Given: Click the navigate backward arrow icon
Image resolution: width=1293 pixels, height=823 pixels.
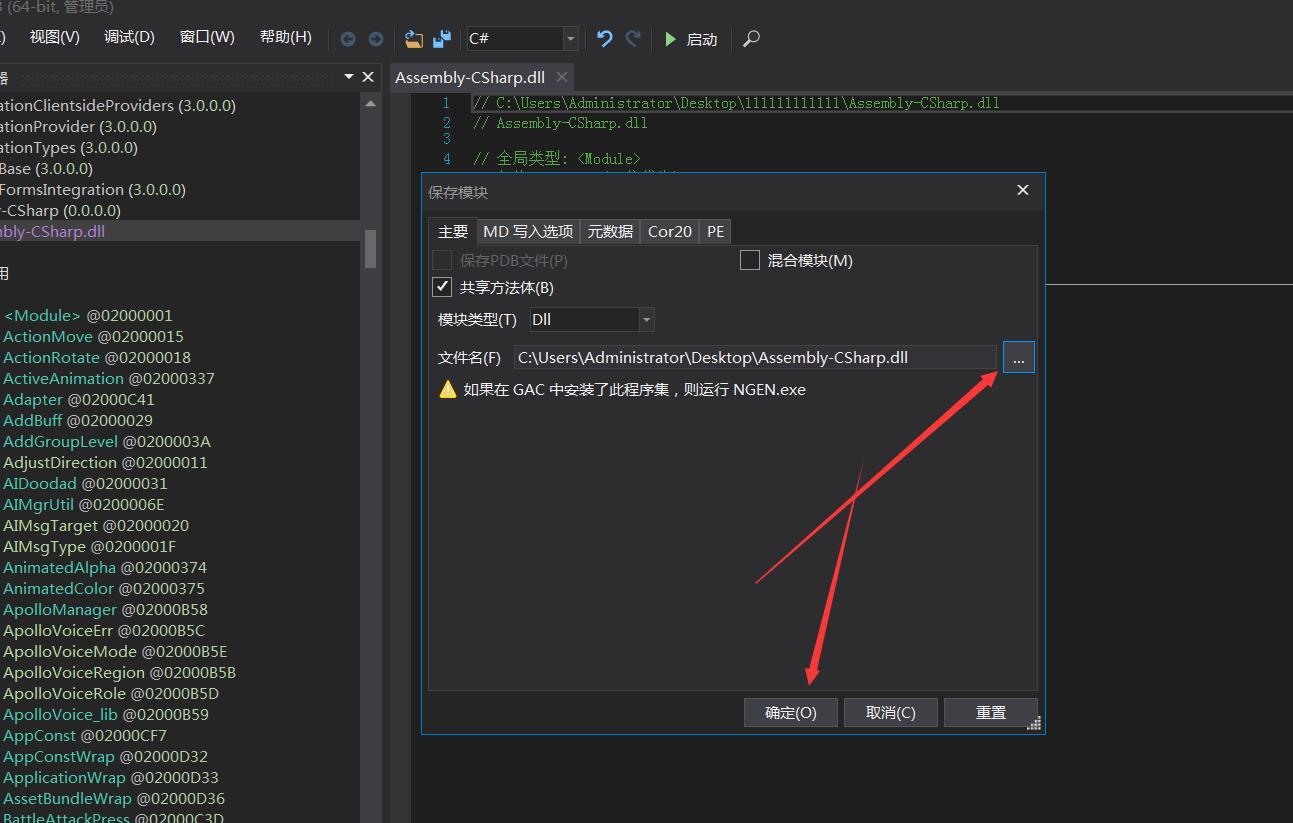Looking at the screenshot, I should tap(348, 39).
